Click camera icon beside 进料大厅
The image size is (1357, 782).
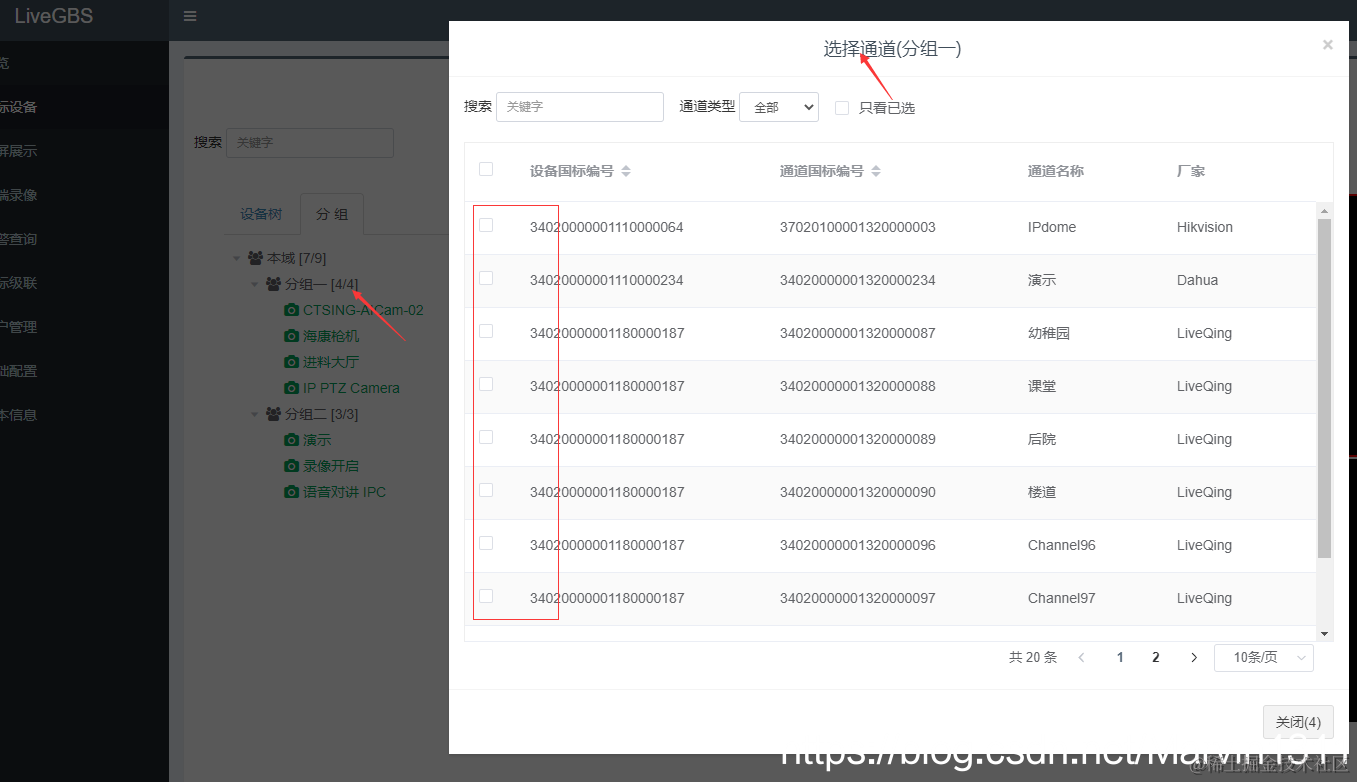[x=292, y=362]
